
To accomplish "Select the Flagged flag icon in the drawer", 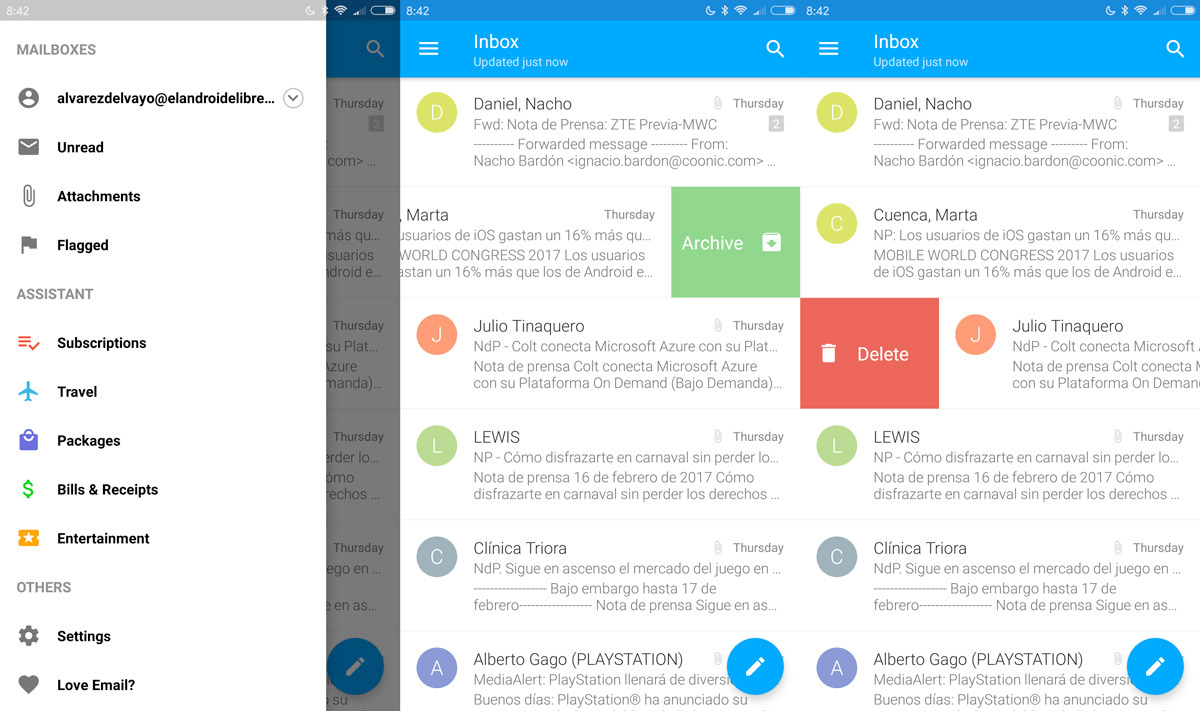I will (x=29, y=245).
